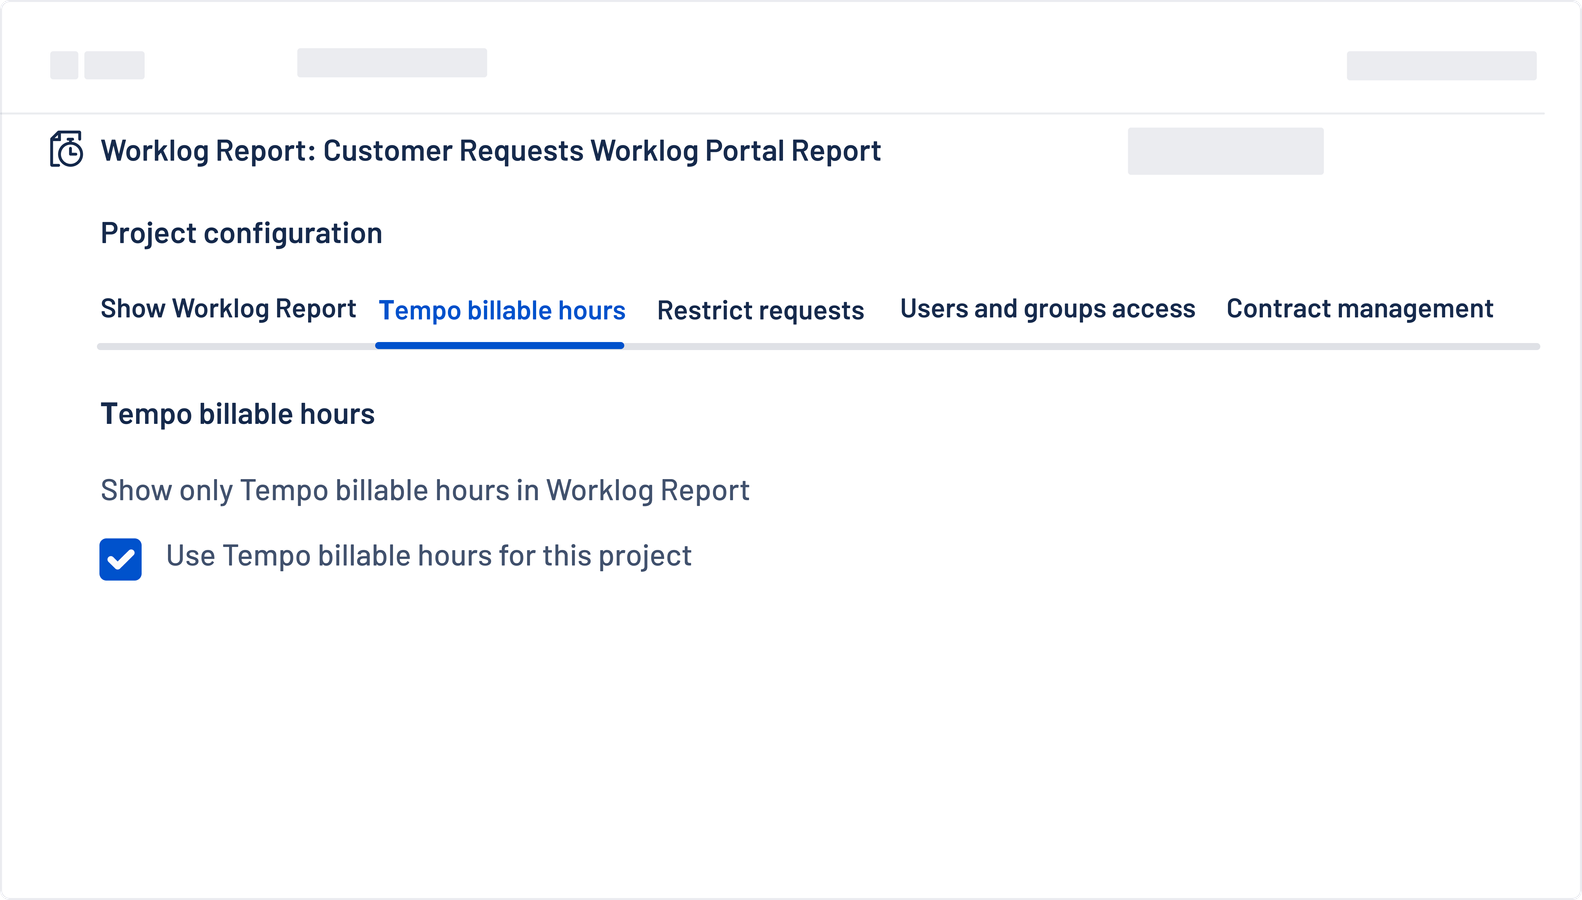This screenshot has width=1582, height=900.
Task: Open Users and groups access tab
Action: click(x=1047, y=309)
